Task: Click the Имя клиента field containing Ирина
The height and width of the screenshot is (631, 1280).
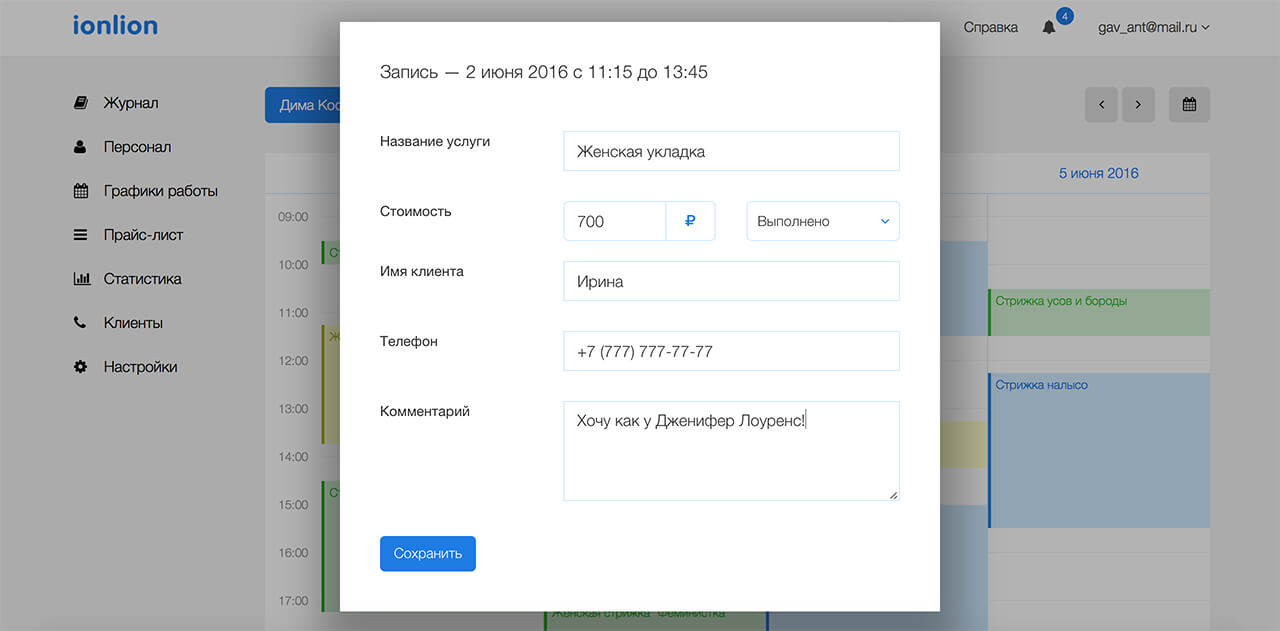Action: [x=731, y=281]
